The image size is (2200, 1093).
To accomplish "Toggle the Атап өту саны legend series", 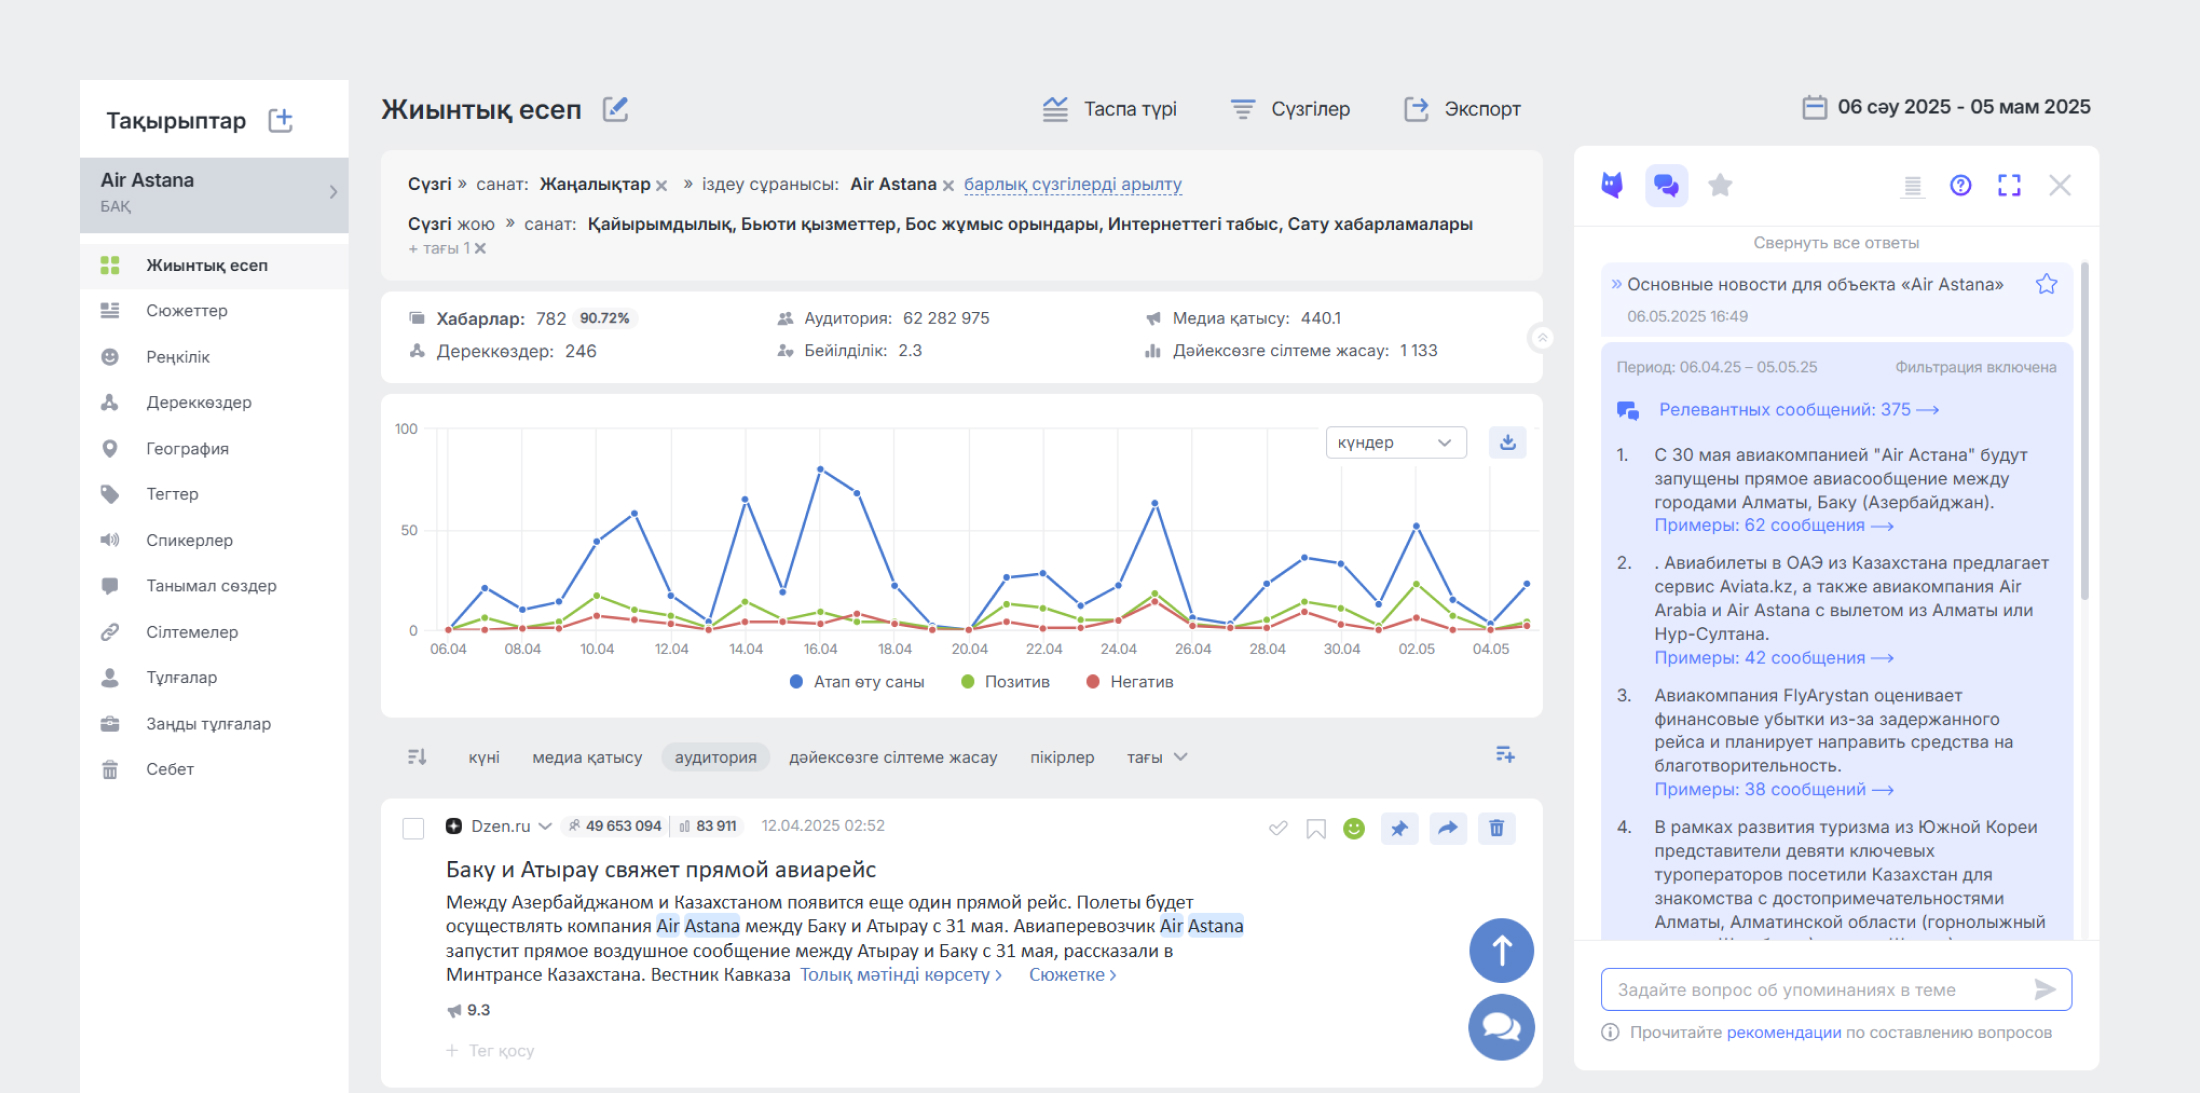I will point(856,682).
